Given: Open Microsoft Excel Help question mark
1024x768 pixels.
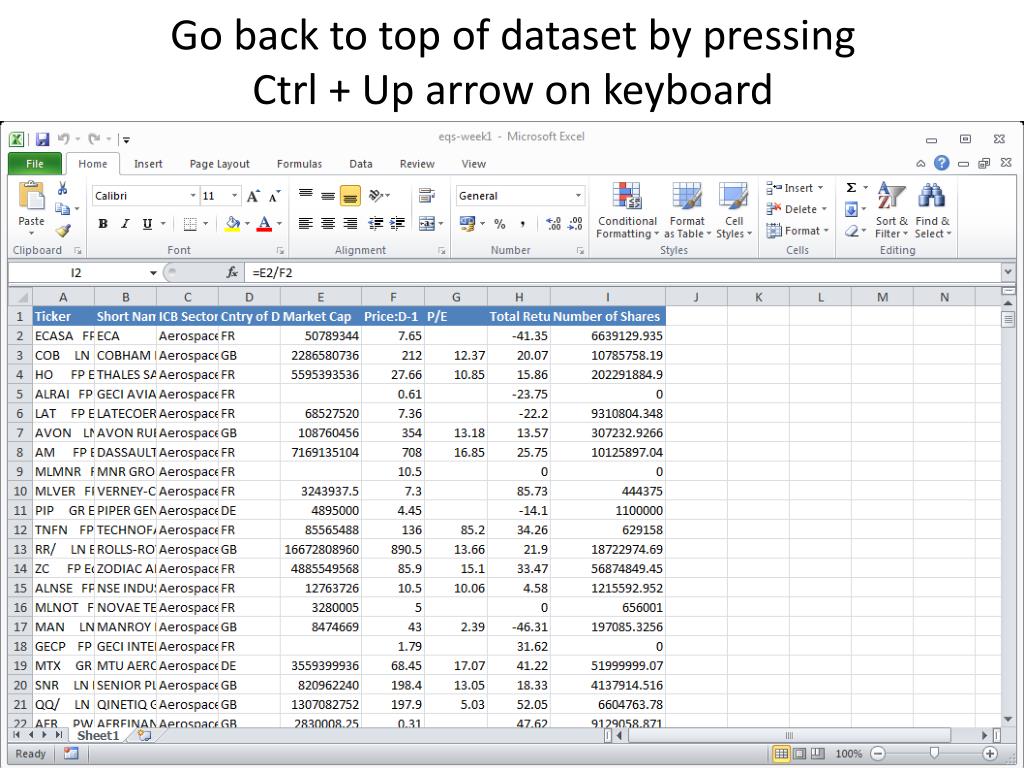Looking at the screenshot, I should click(x=941, y=163).
